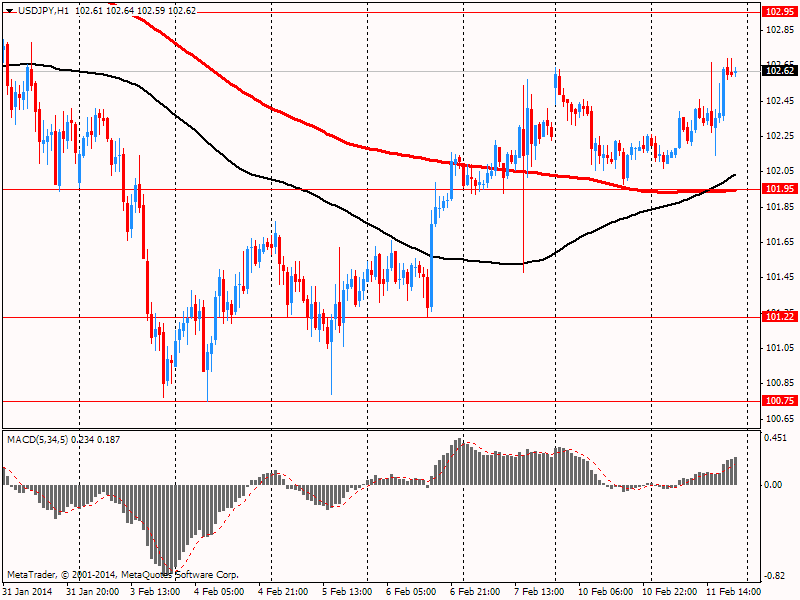The height and width of the screenshot is (600, 800).
Task: Click -0.82 on the MACD scale
Action: pyautogui.click(x=774, y=576)
